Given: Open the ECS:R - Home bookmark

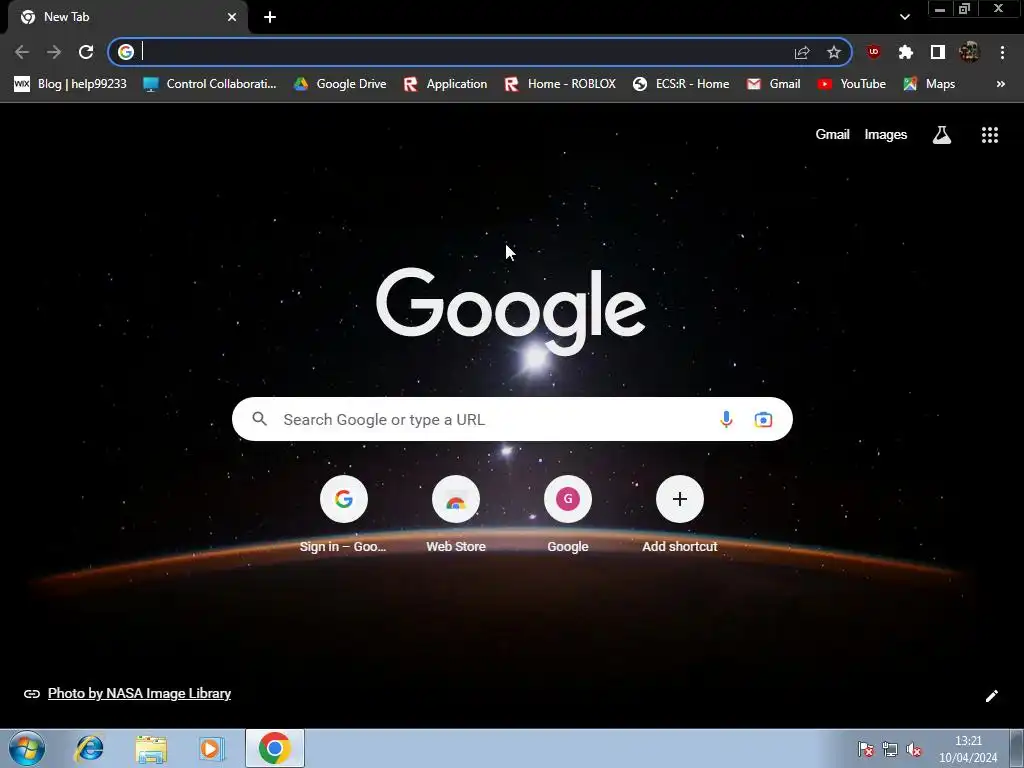Looking at the screenshot, I should tap(681, 84).
